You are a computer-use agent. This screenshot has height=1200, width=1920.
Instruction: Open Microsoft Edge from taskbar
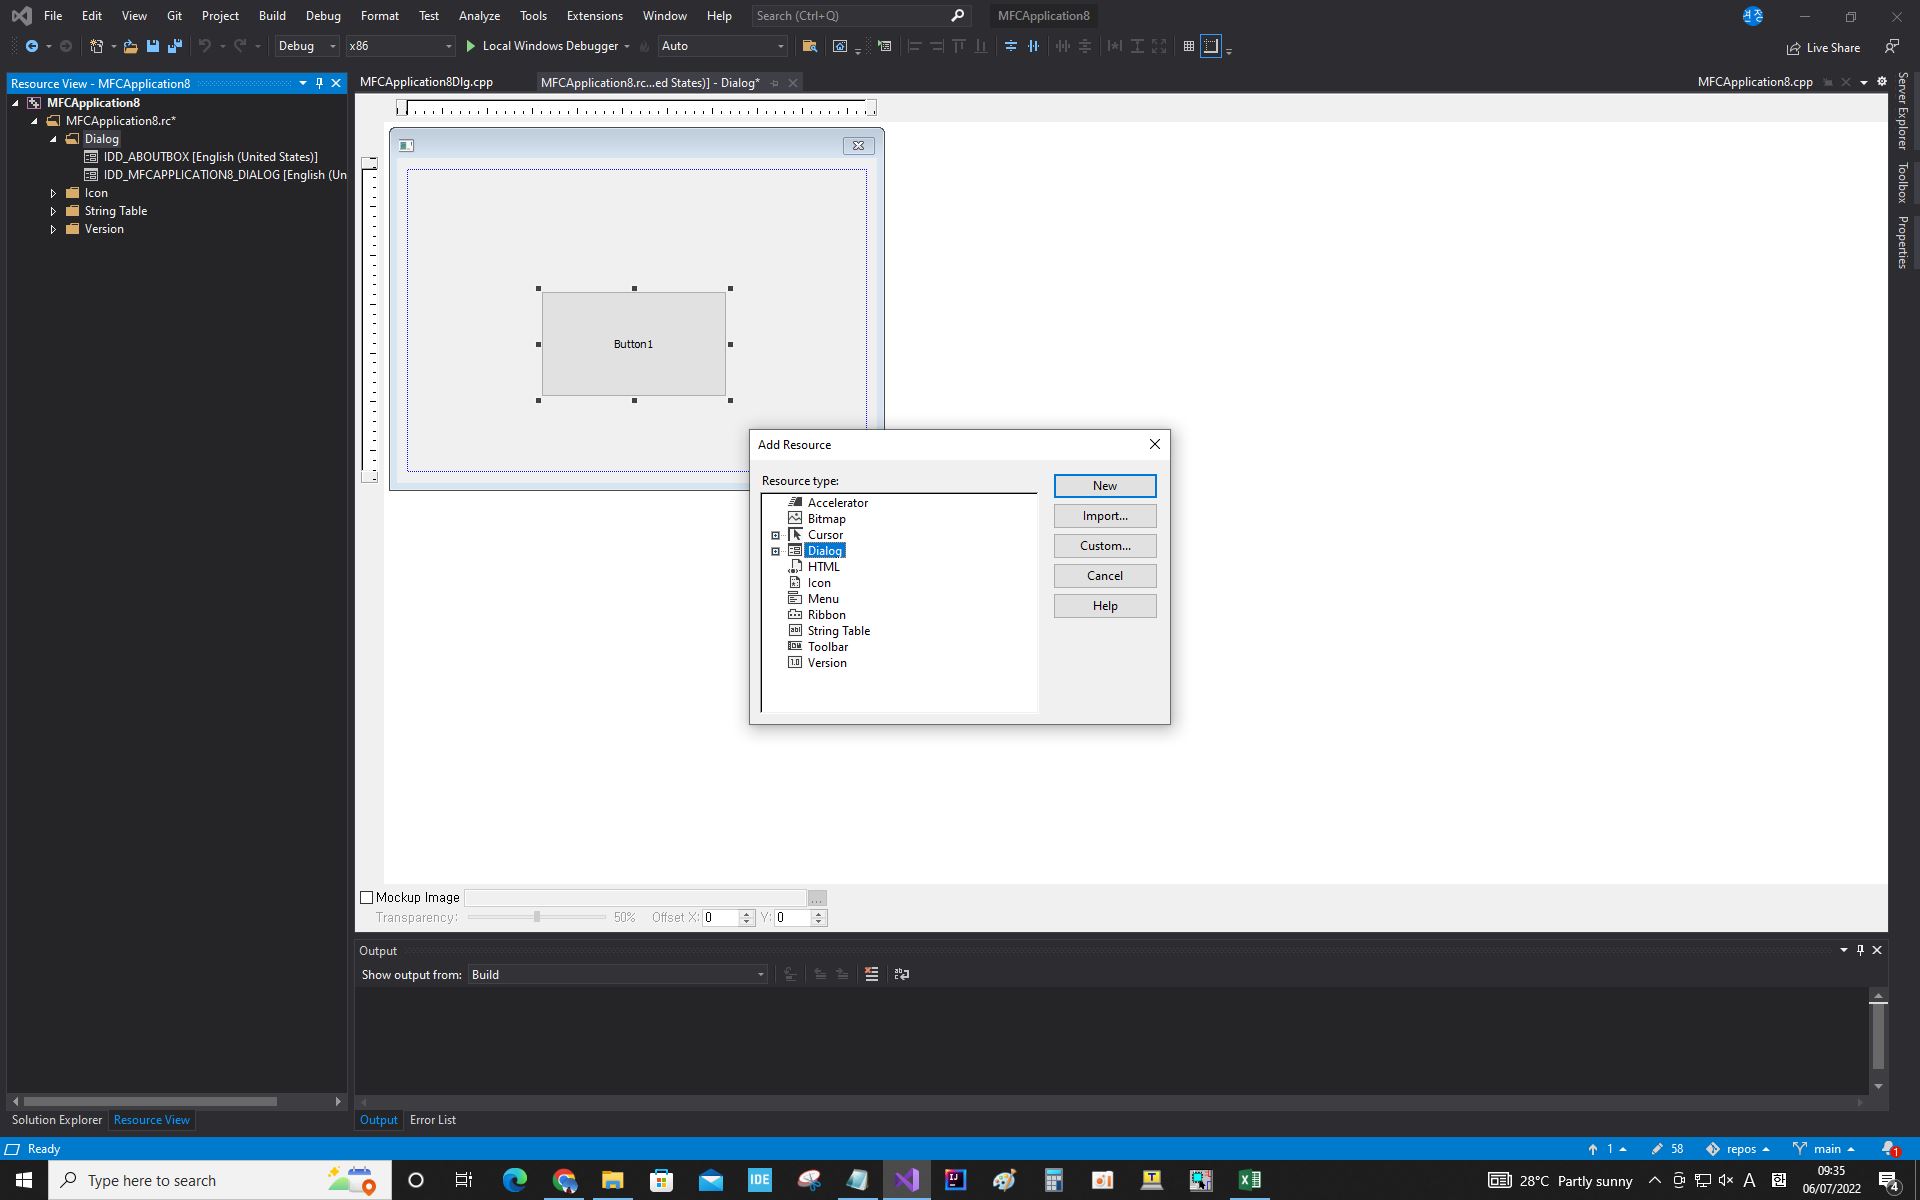(x=515, y=1180)
